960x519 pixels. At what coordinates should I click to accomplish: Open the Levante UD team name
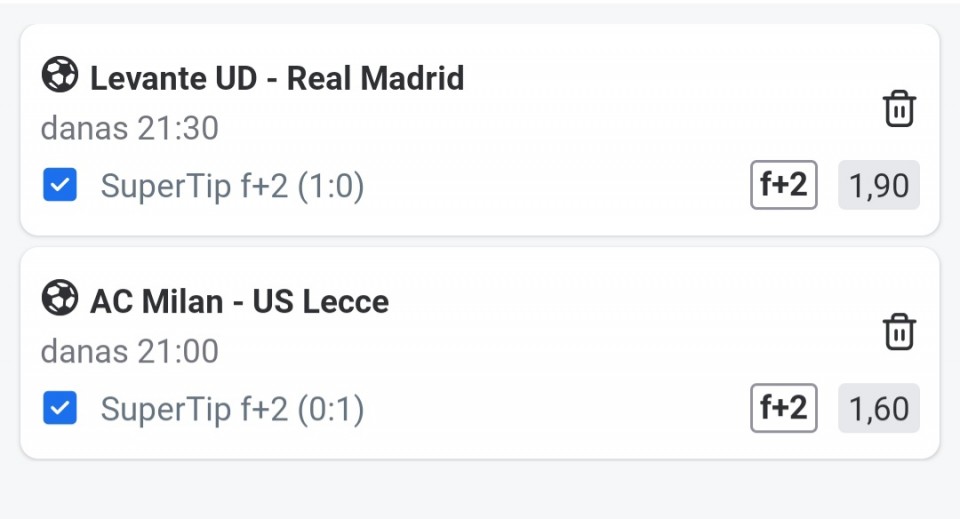(x=172, y=78)
